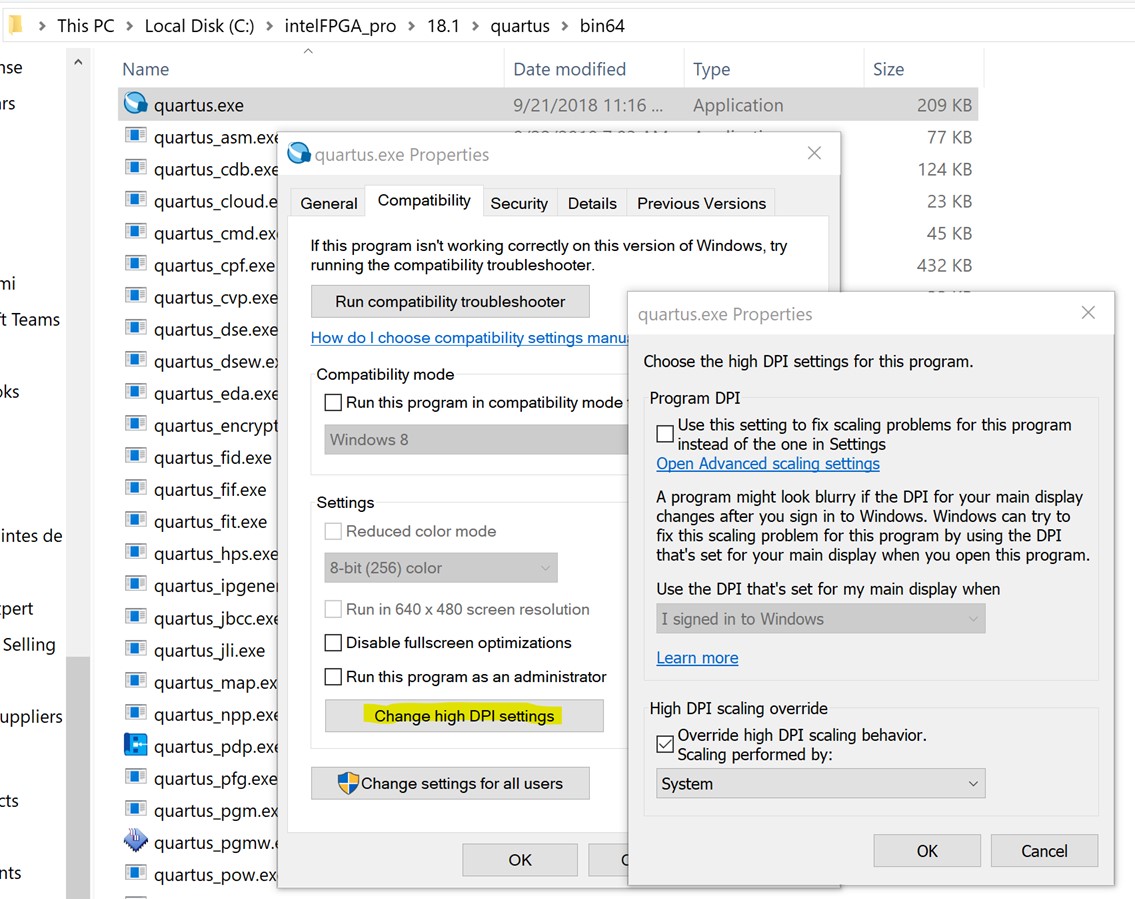
Task: Open the Details tab
Action: [592, 203]
